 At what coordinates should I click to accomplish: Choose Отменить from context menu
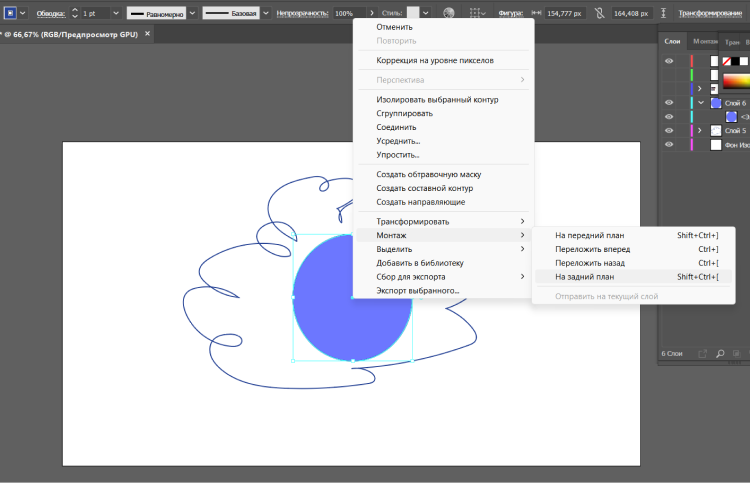pos(443,27)
